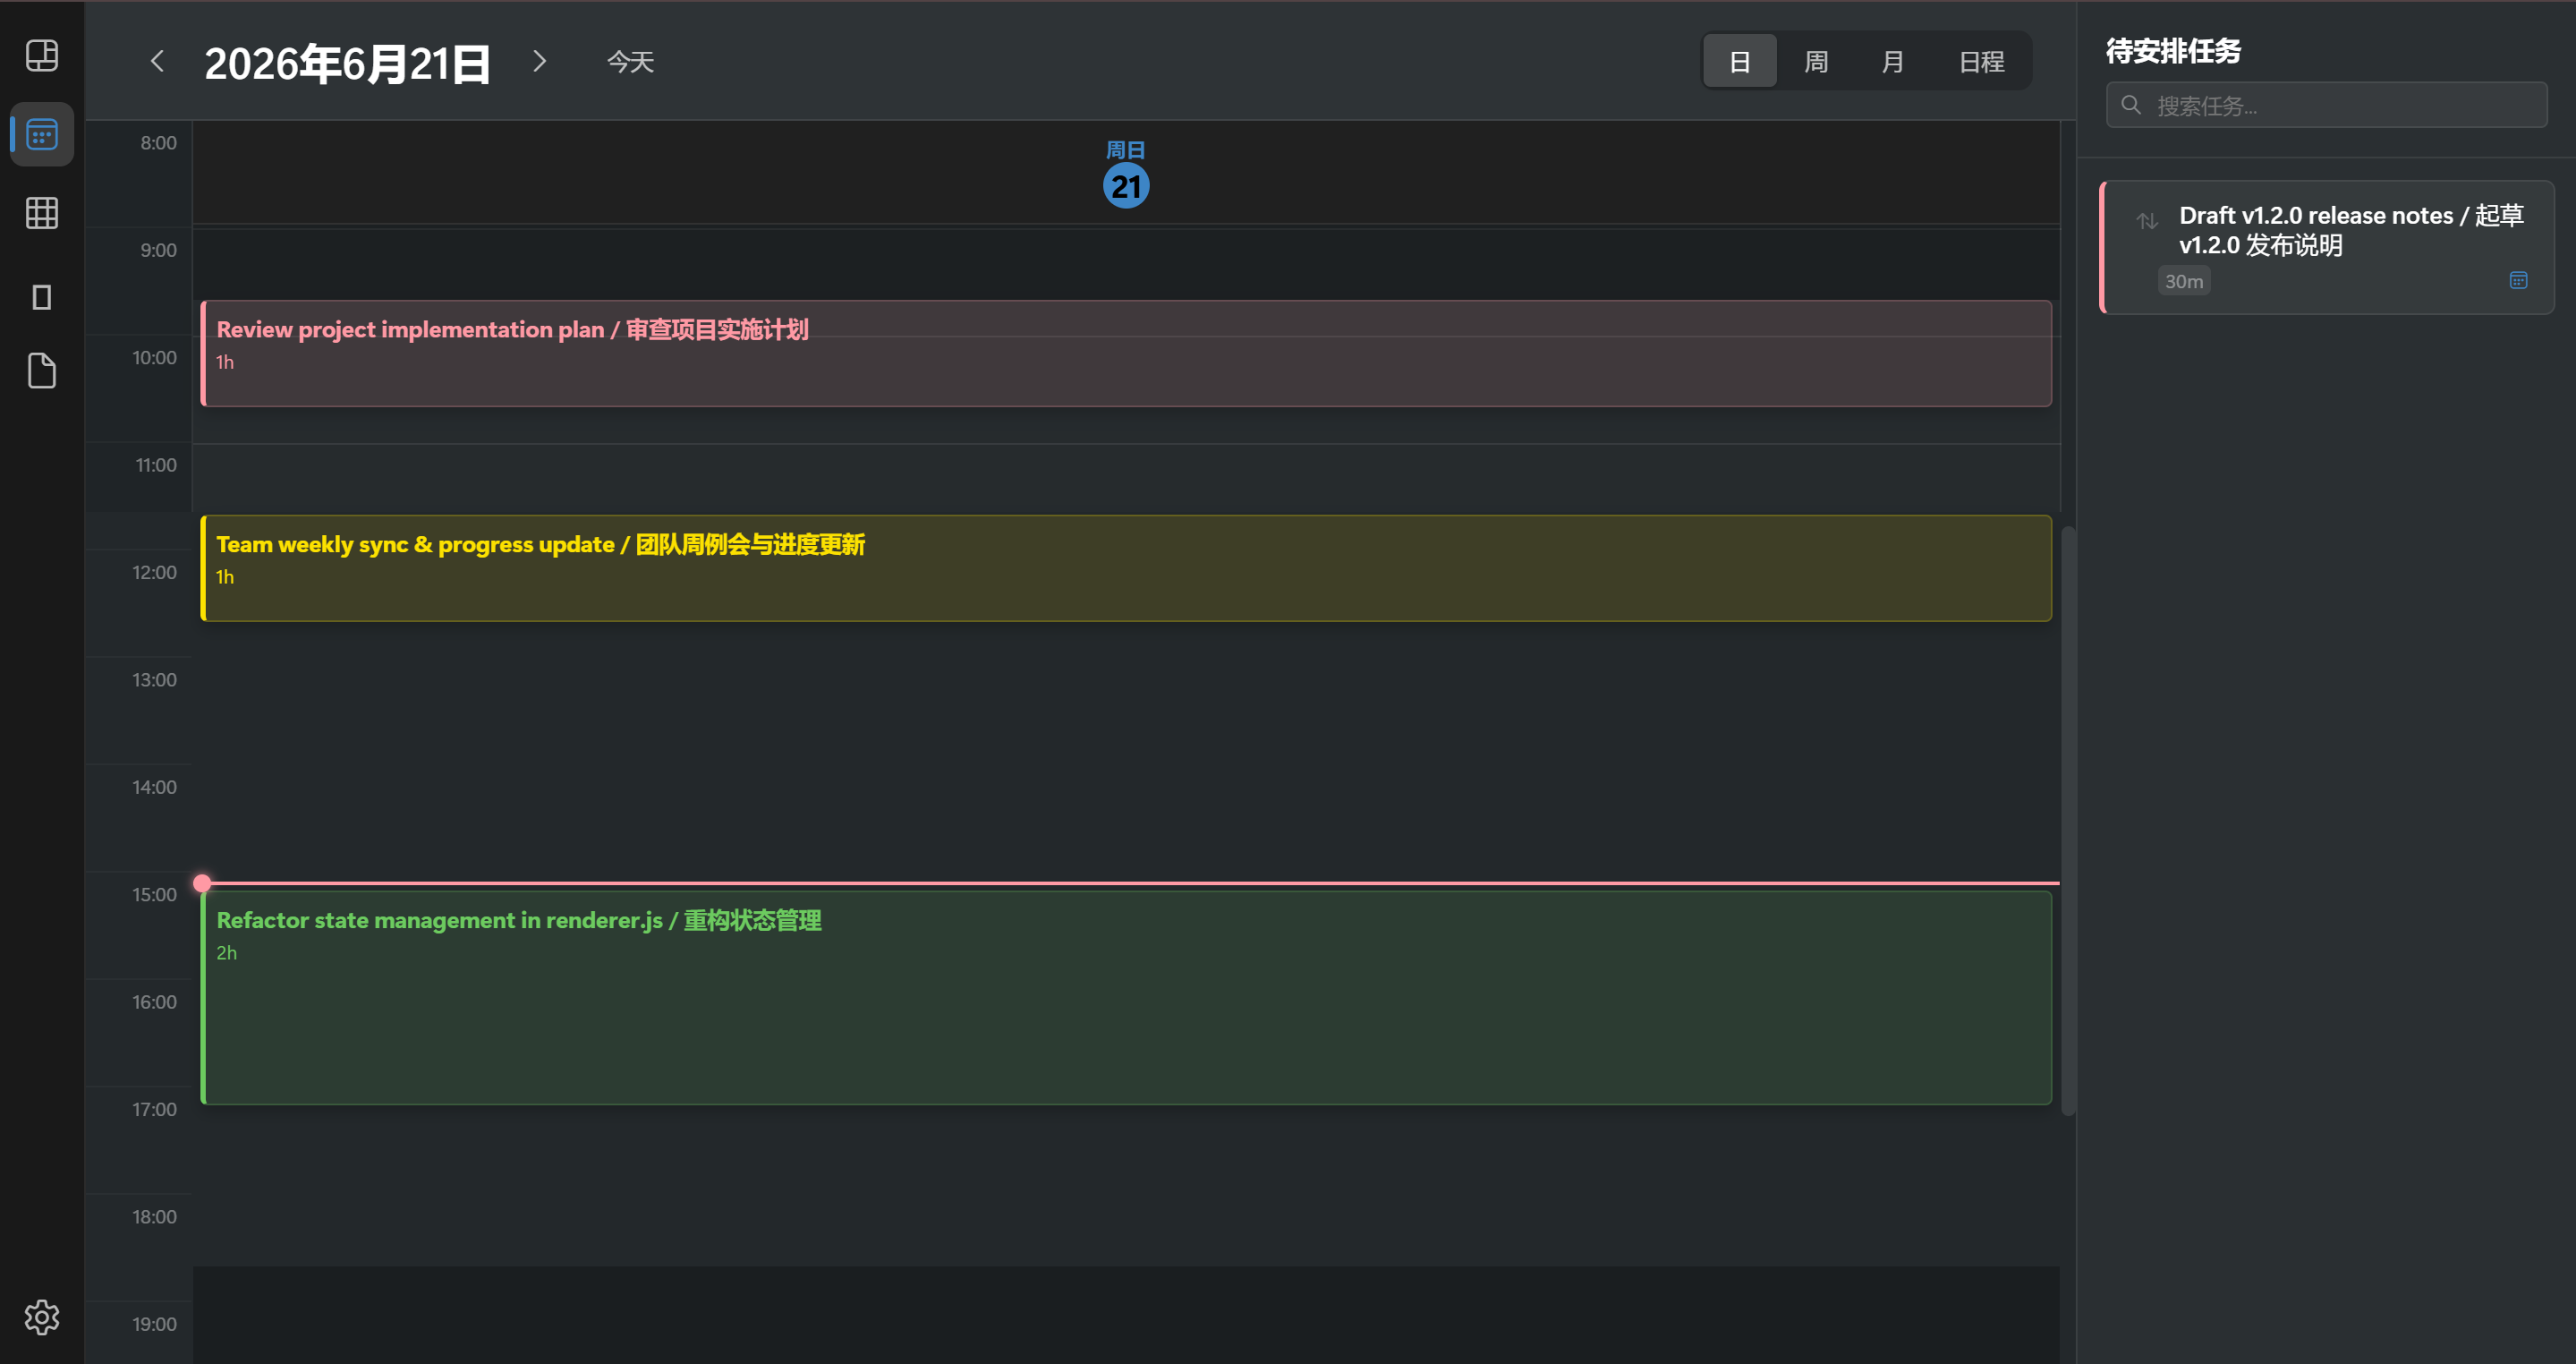Screen dimensions: 2576x1364
Task: Open the dashboard layout icon in sidebar
Action: coord(41,56)
